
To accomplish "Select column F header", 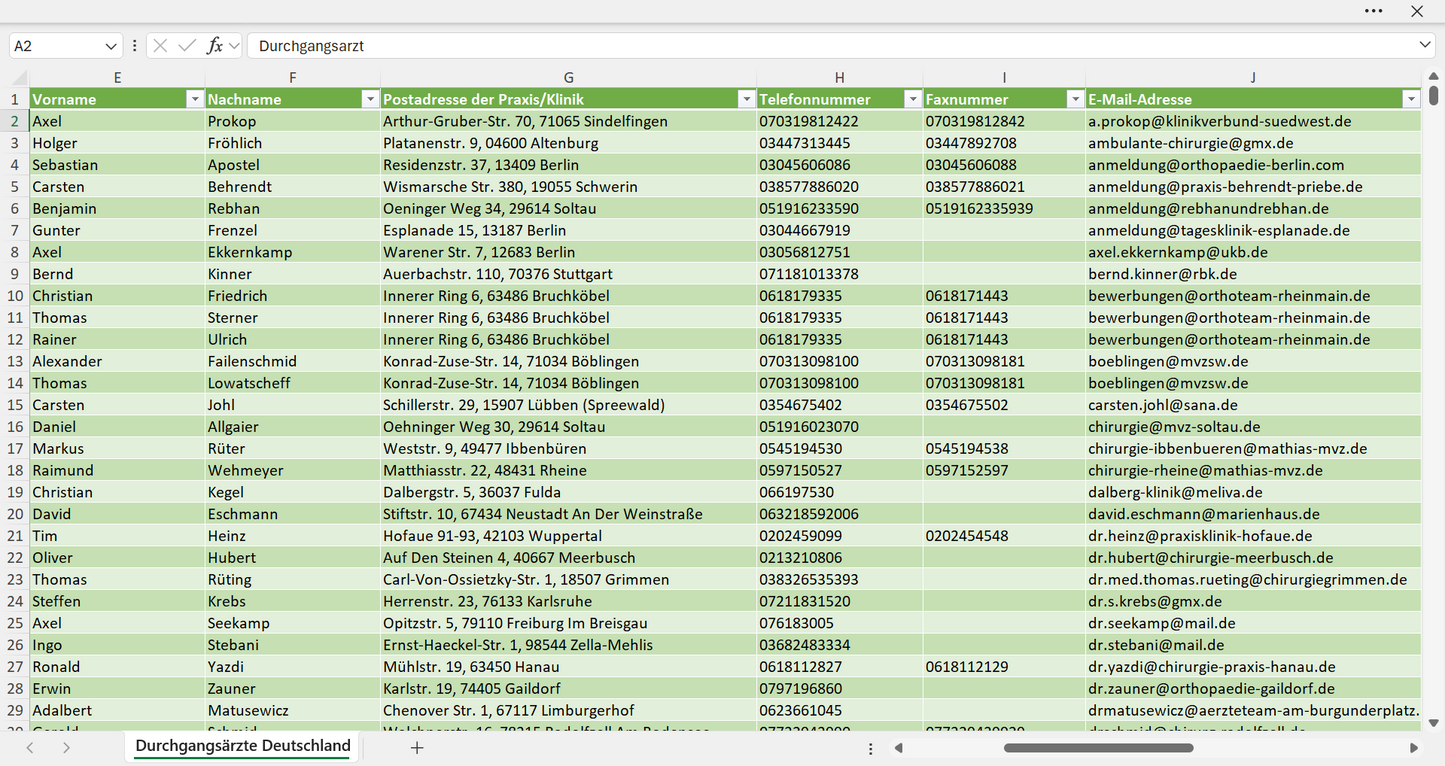I will 292,77.
